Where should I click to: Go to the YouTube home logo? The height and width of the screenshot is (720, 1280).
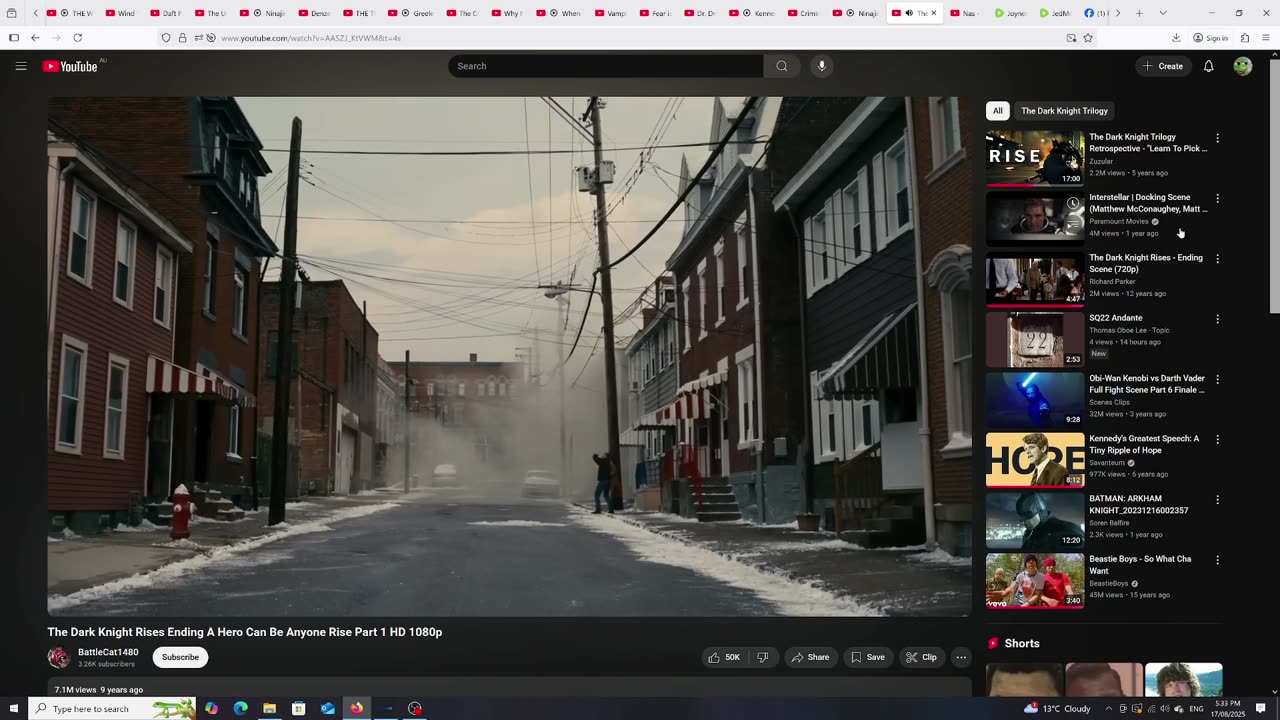70,66
